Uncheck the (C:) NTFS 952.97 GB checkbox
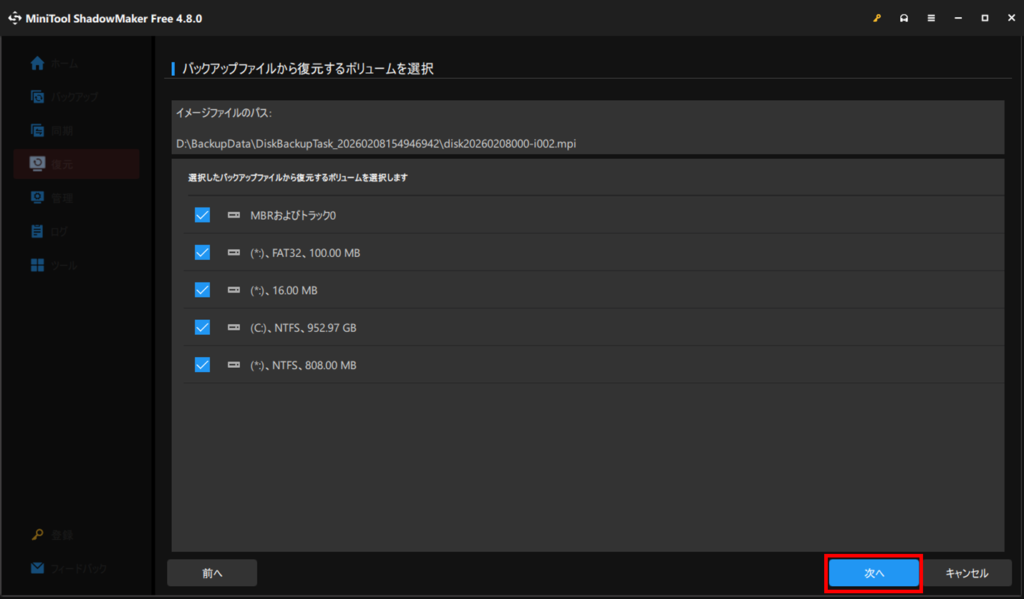Viewport: 1024px width, 599px height. [202, 327]
